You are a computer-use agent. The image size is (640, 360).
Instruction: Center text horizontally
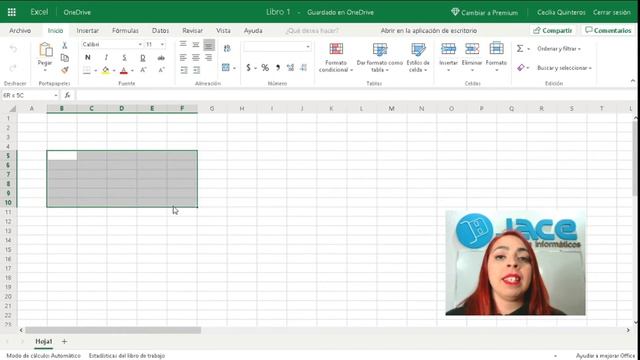pos(196,58)
